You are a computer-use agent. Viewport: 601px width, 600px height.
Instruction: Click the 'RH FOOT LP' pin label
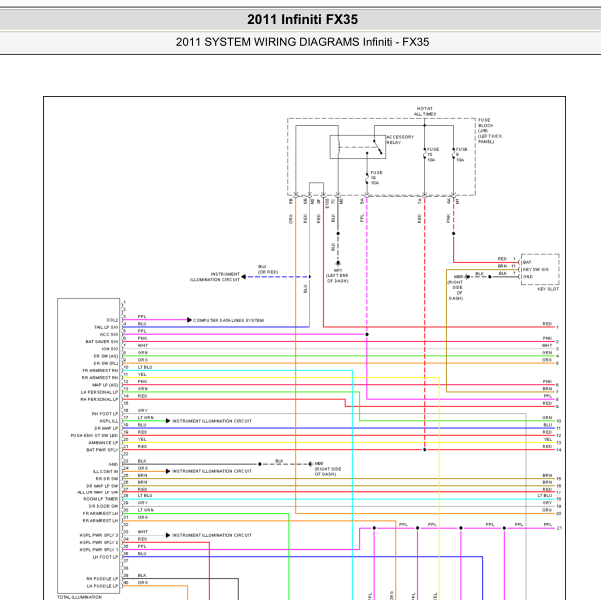point(105,414)
